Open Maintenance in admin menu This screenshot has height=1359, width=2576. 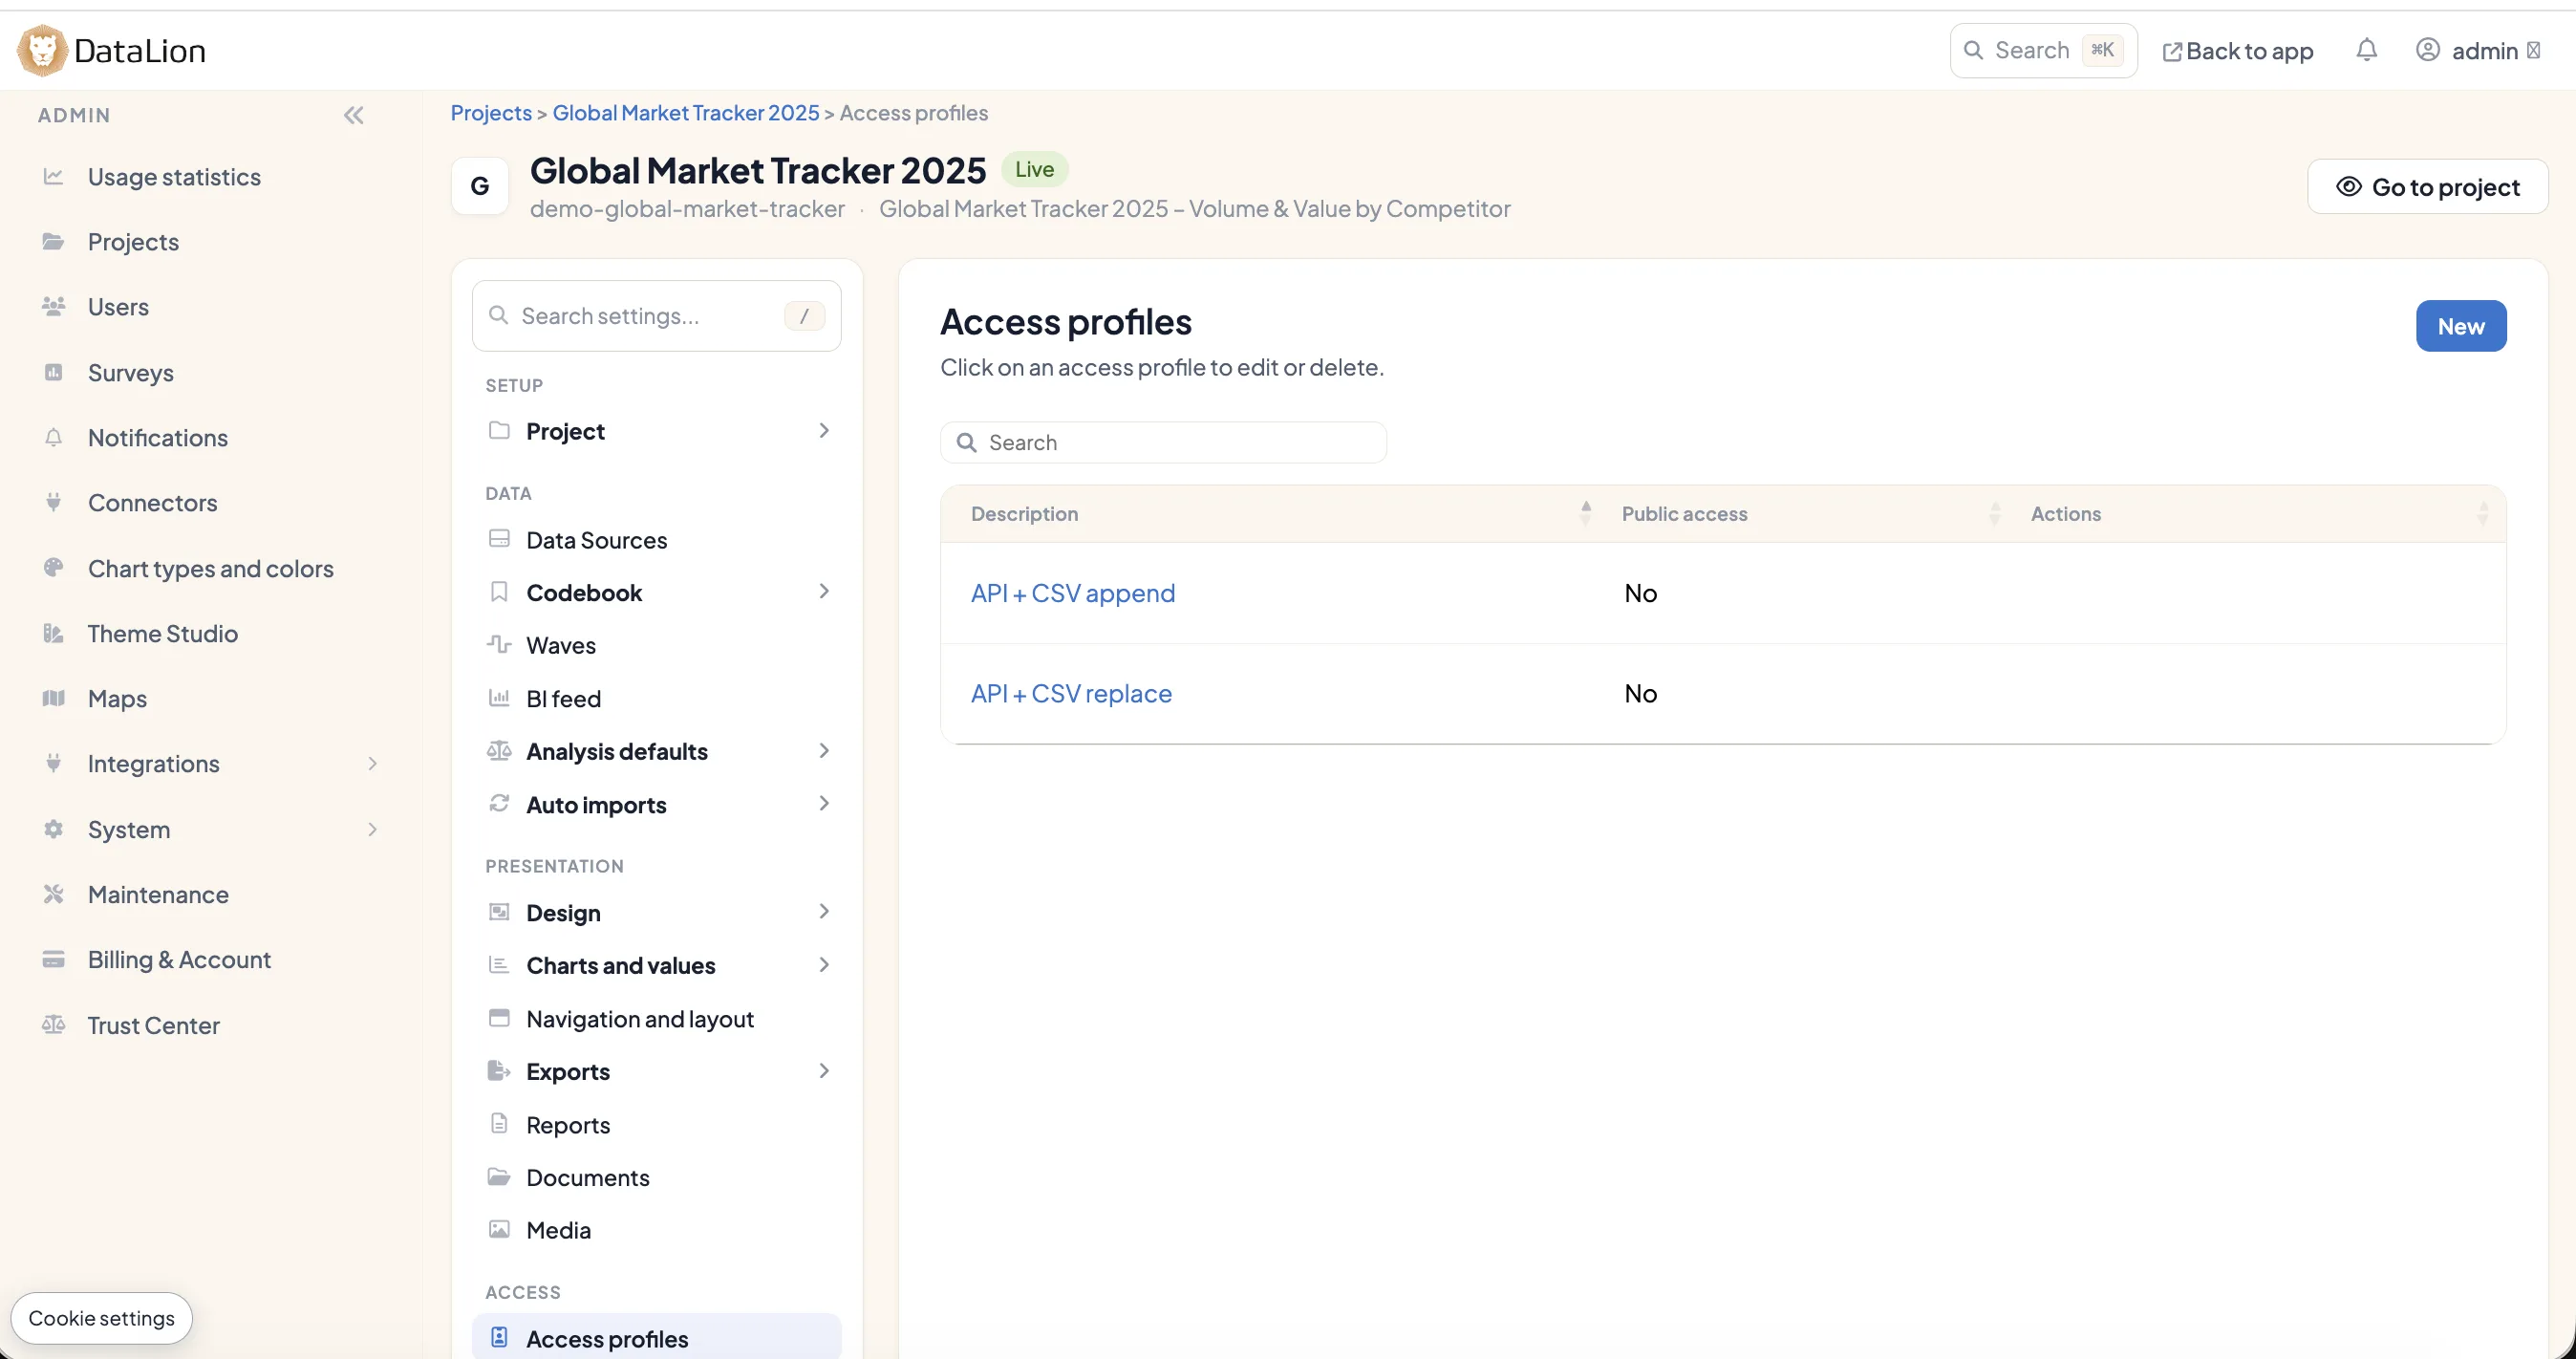tap(158, 894)
